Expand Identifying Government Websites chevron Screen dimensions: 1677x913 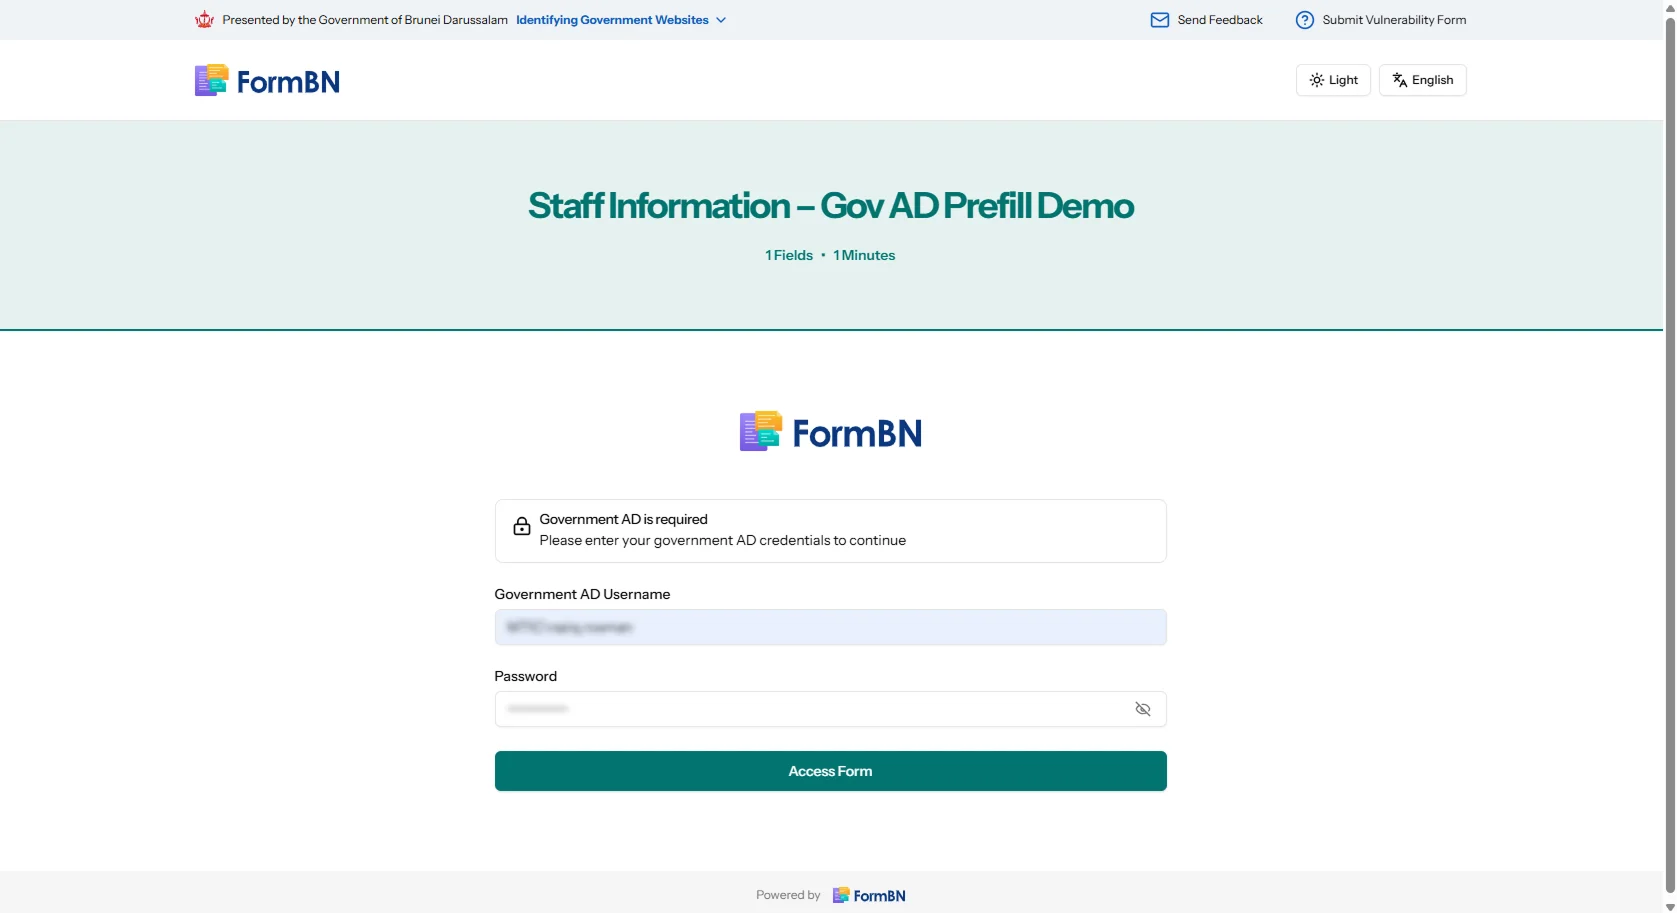point(721,20)
